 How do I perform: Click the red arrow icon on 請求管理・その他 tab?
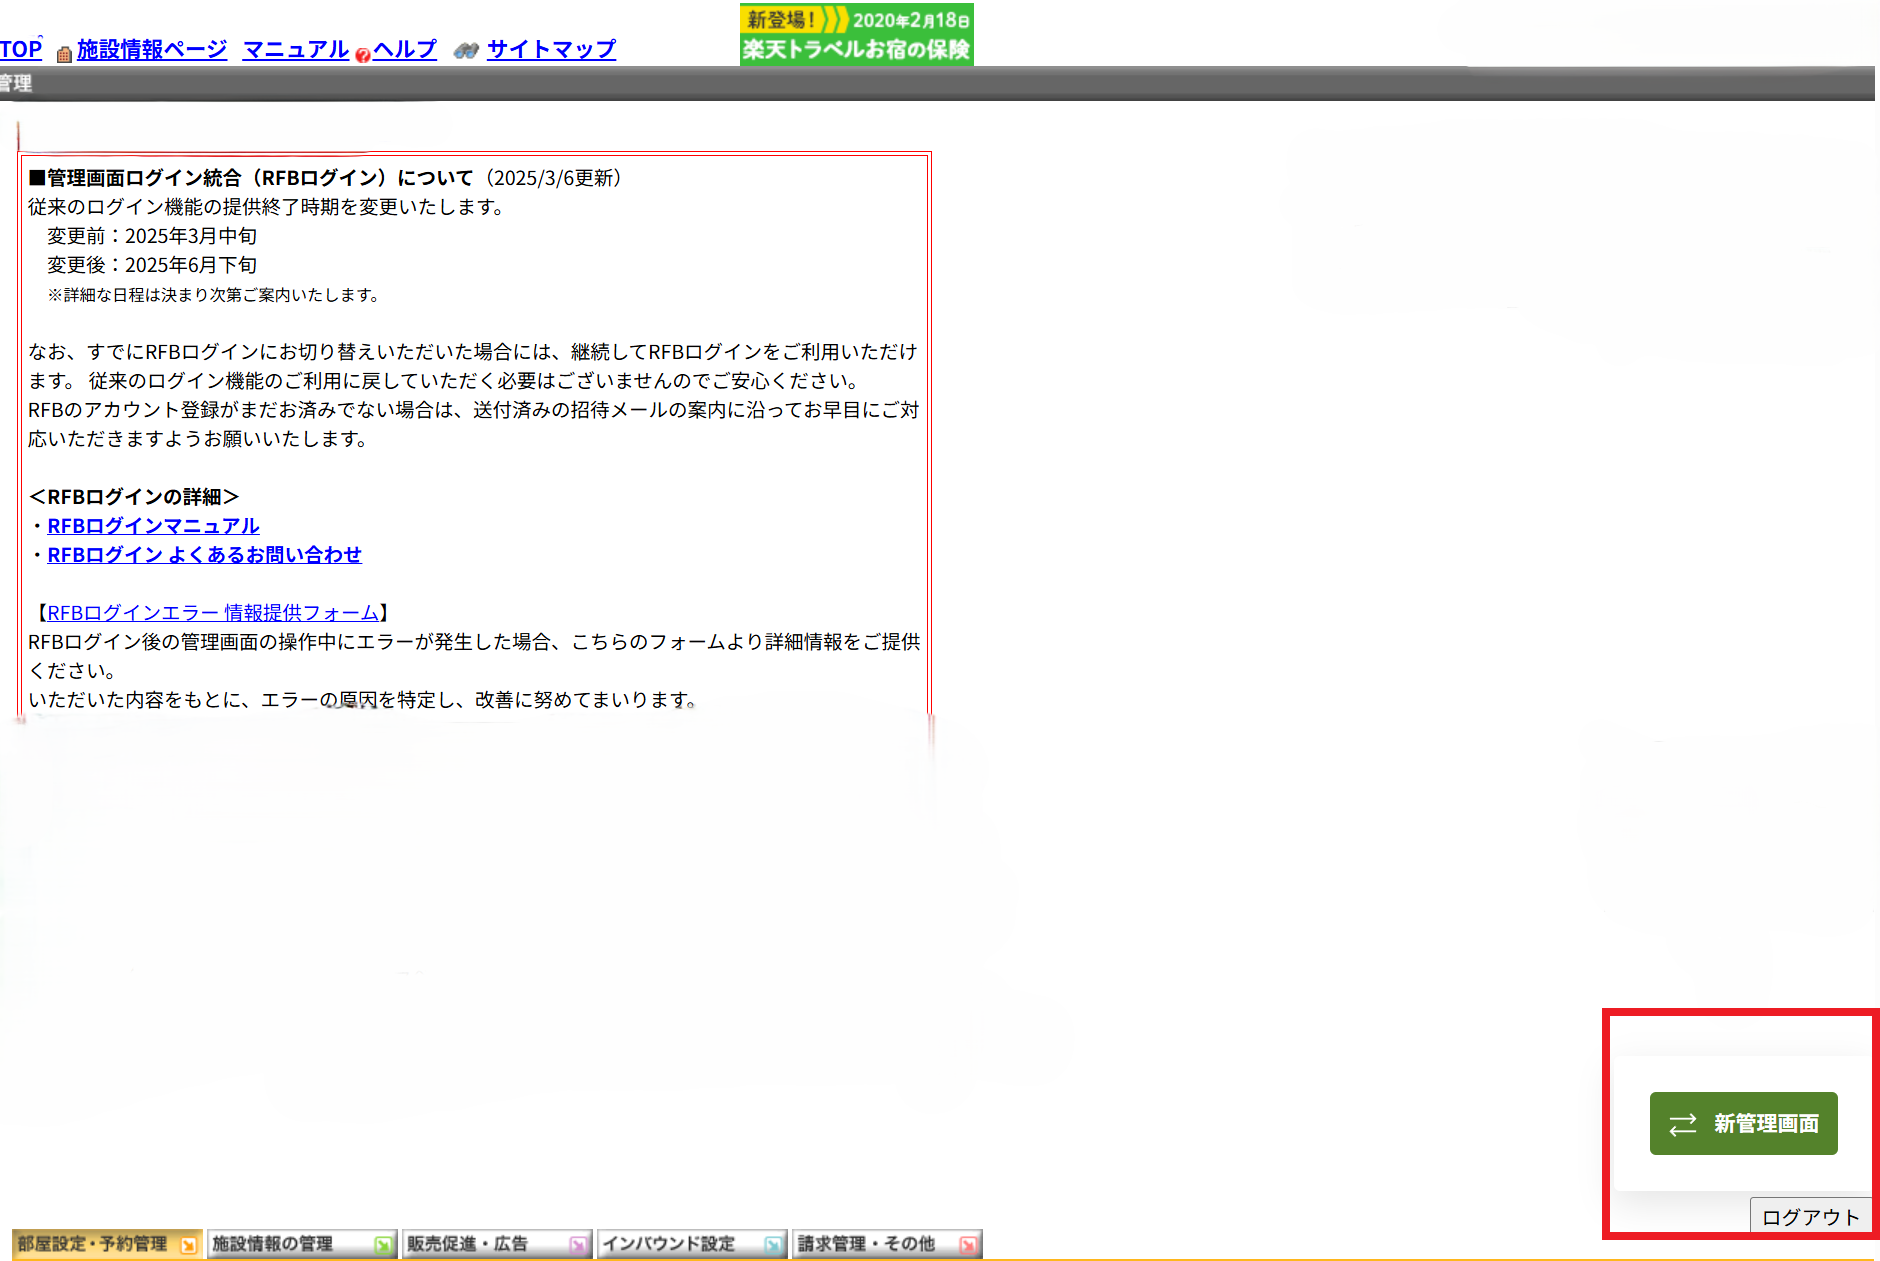tap(967, 1245)
